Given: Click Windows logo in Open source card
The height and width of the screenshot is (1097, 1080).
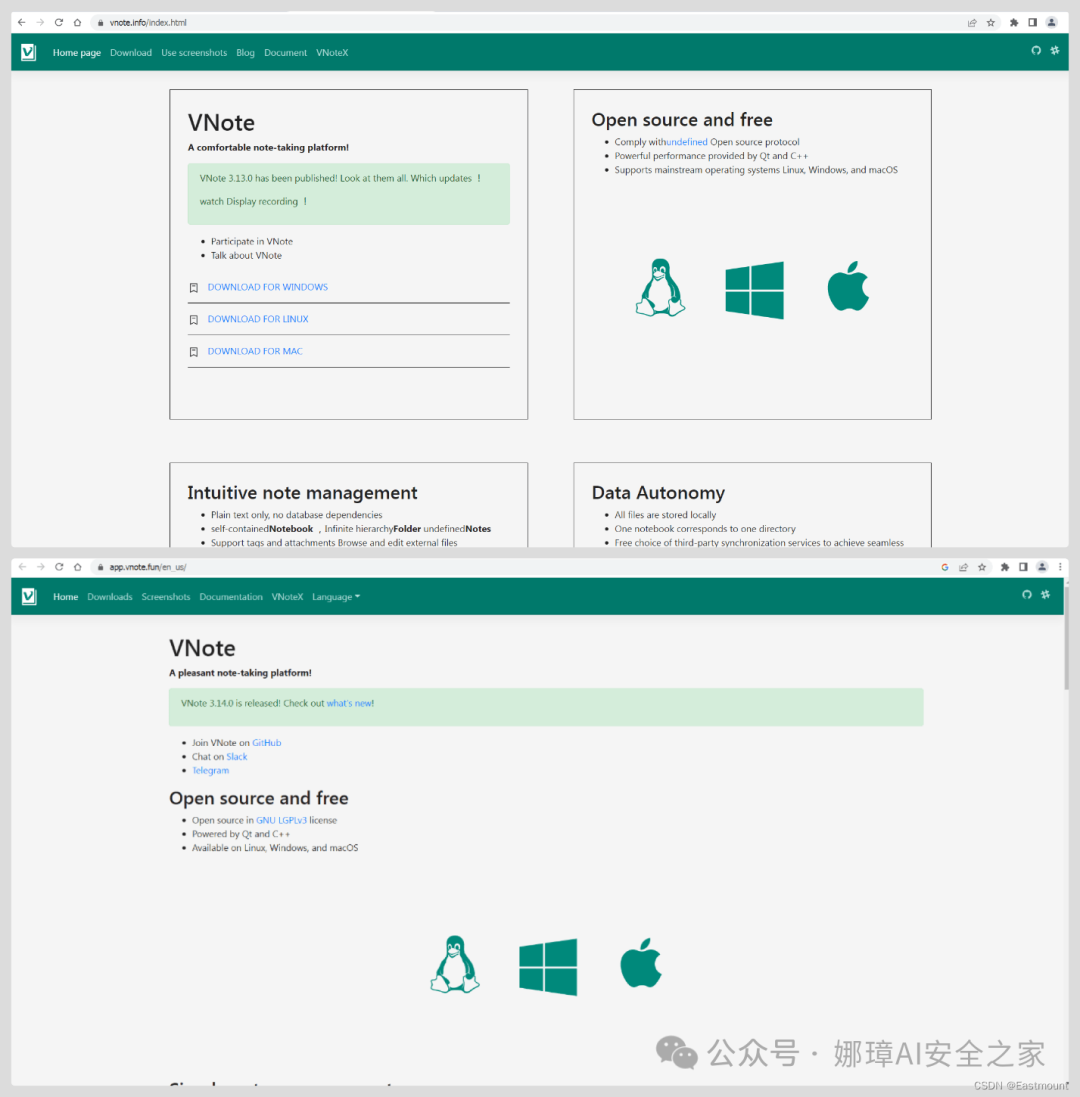Looking at the screenshot, I should click(x=755, y=290).
